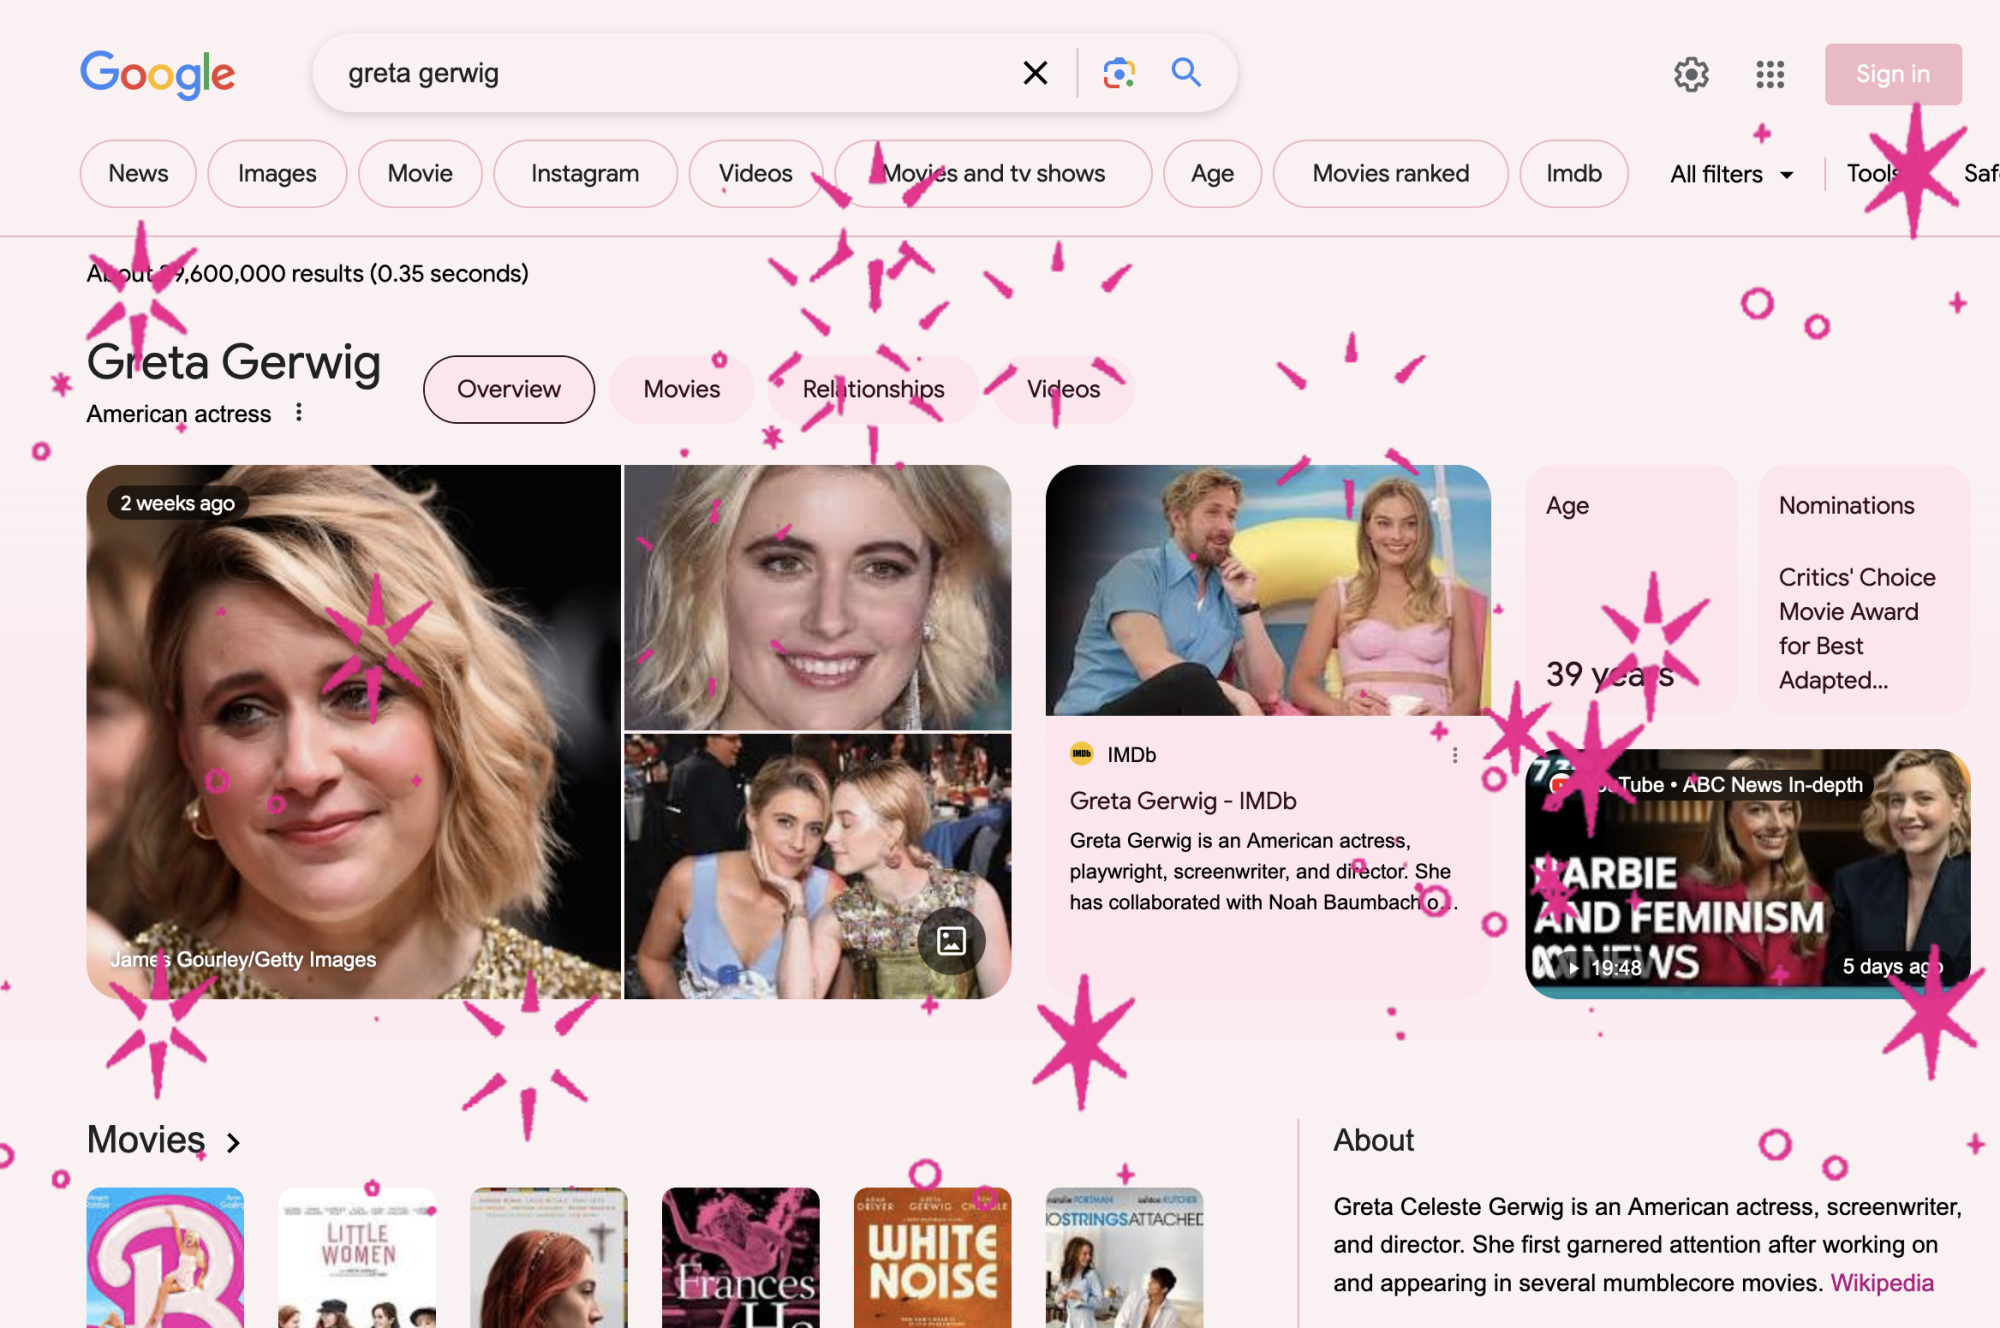Switch to the Movies knowledge panel tab

pyautogui.click(x=681, y=389)
